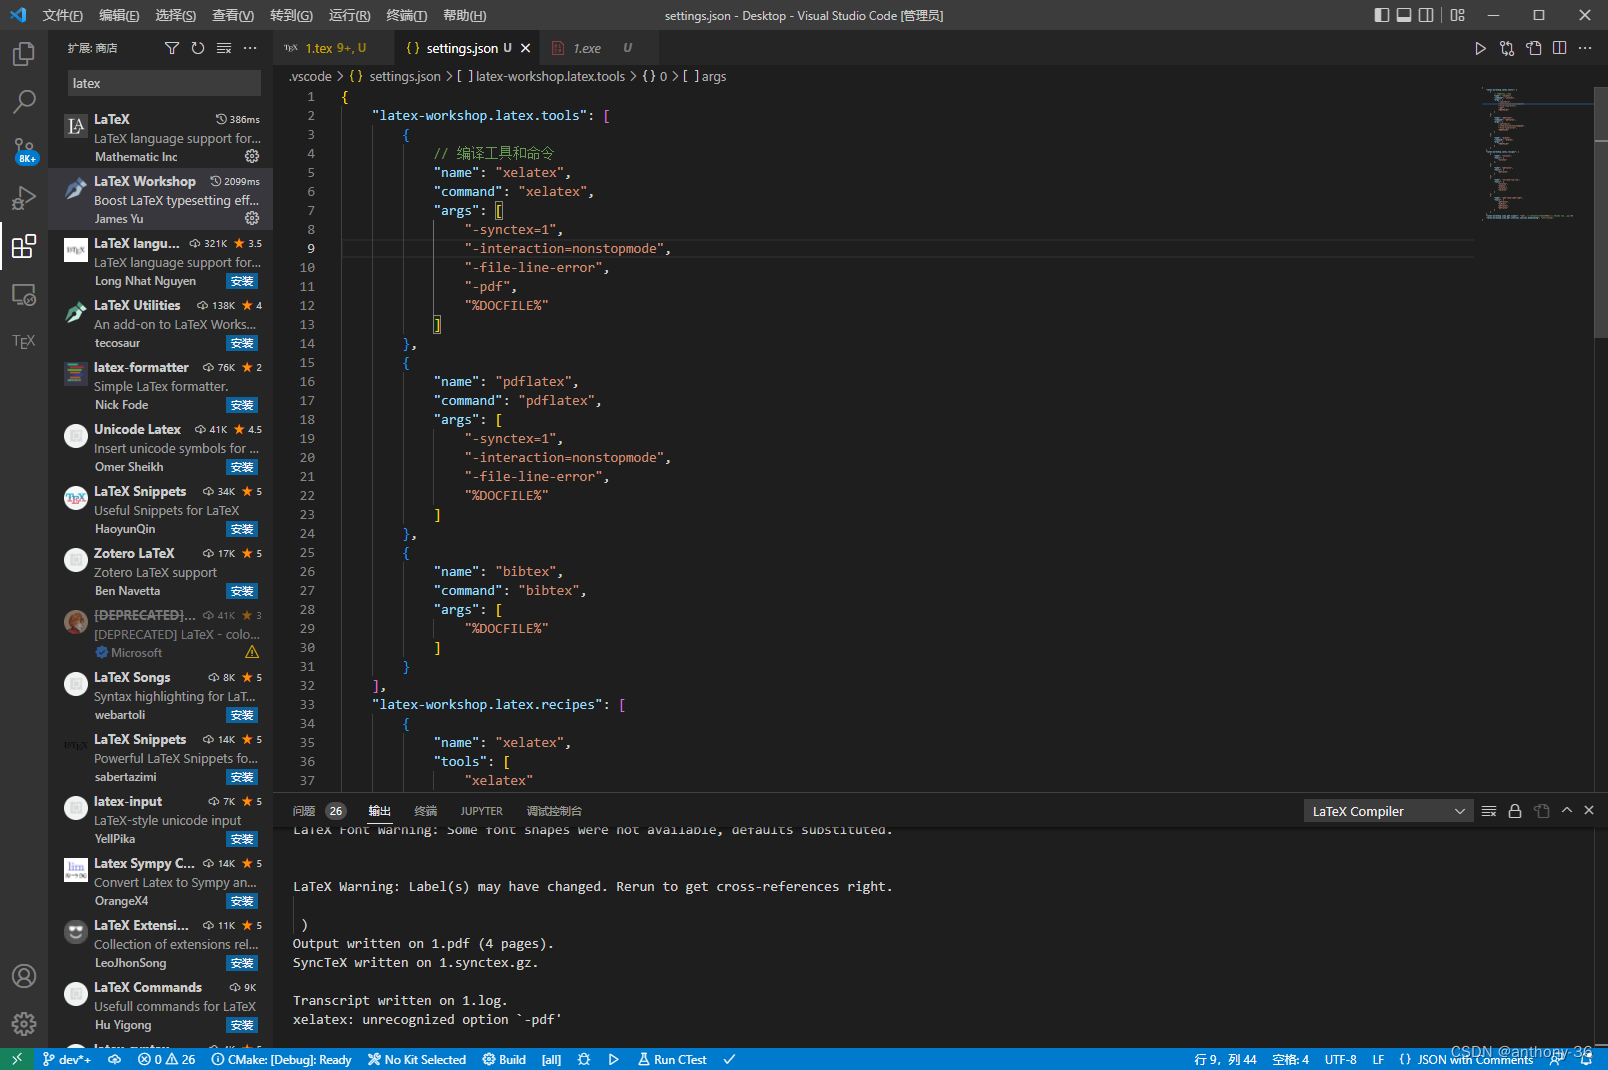This screenshot has width=1608, height=1070.
Task: Switch to the JUPYTER panel tab
Action: point(482,811)
